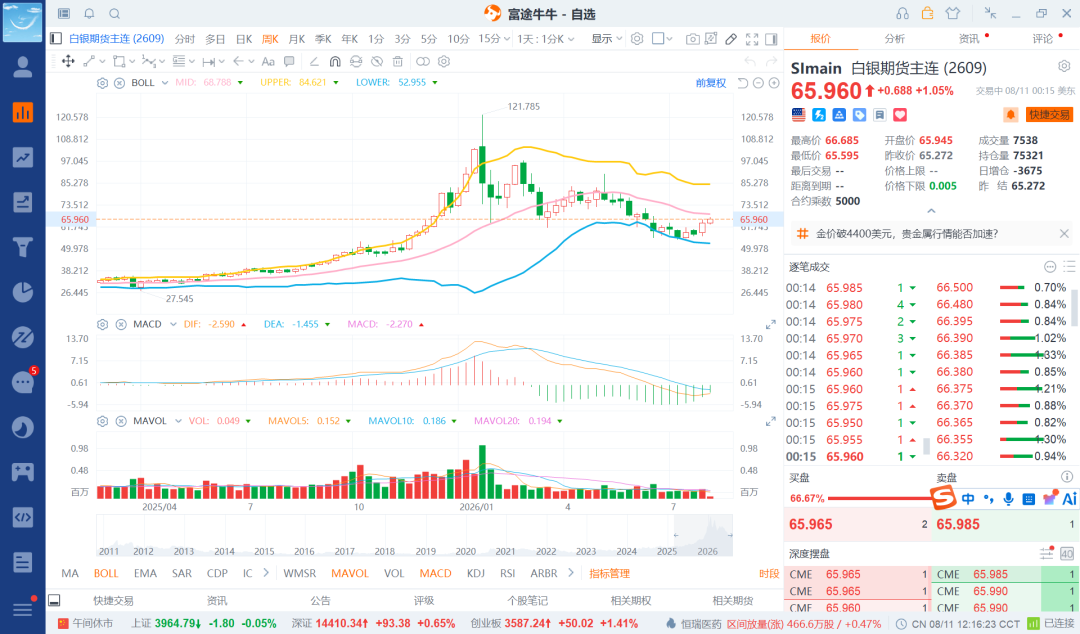The width and height of the screenshot is (1080, 634).
Task: Open the 显示 display dropdown
Action: (x=607, y=39)
